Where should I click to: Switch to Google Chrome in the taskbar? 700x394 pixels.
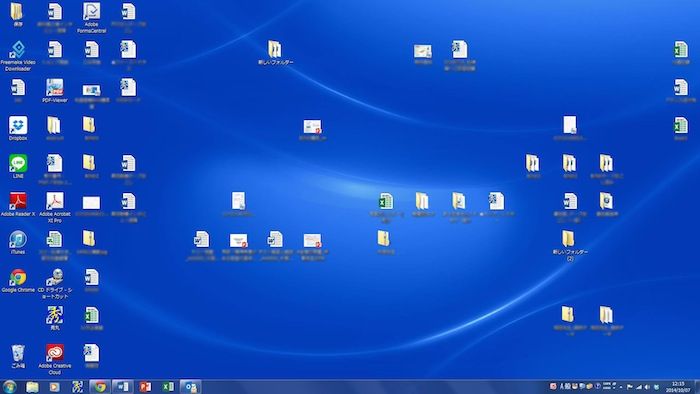[100, 387]
